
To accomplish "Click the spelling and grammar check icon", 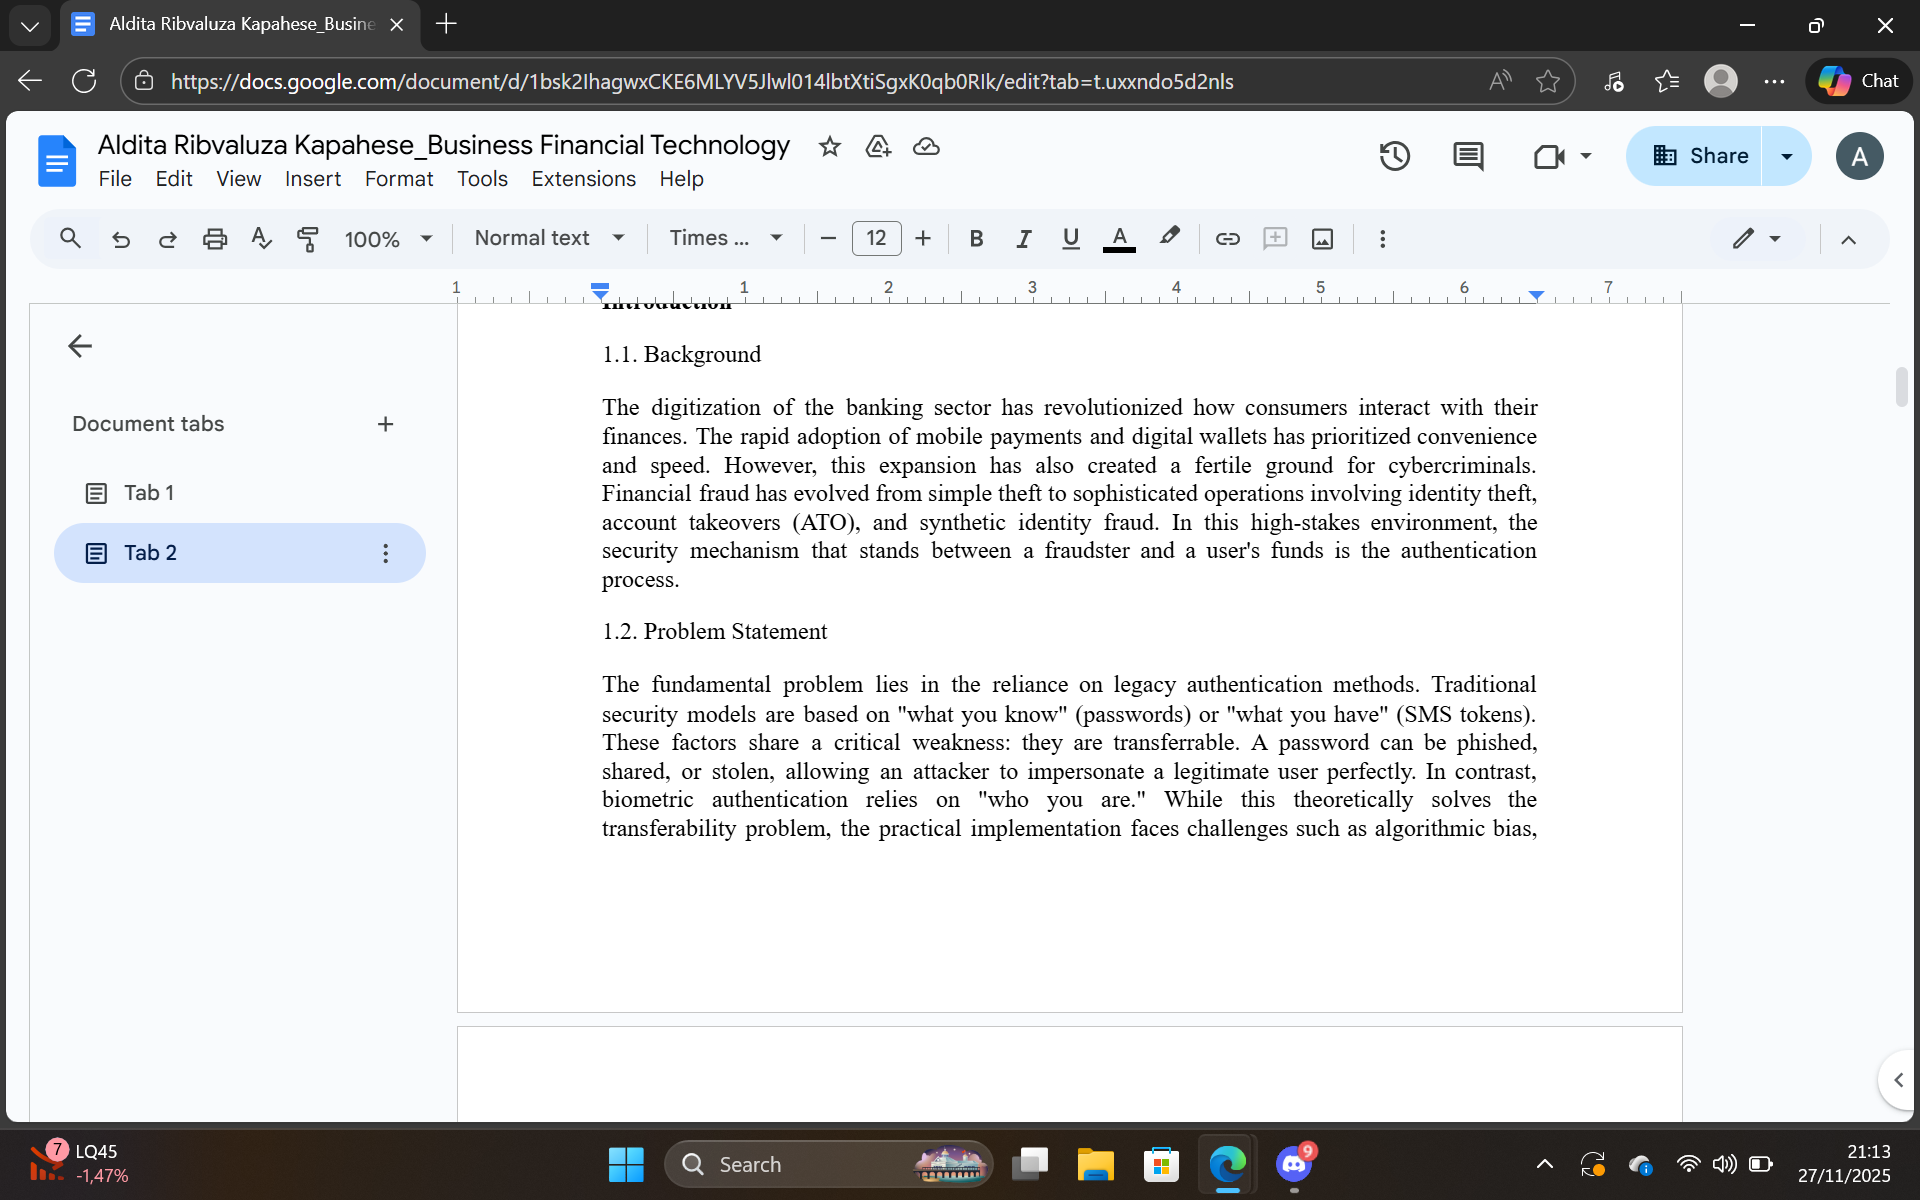I will (261, 239).
